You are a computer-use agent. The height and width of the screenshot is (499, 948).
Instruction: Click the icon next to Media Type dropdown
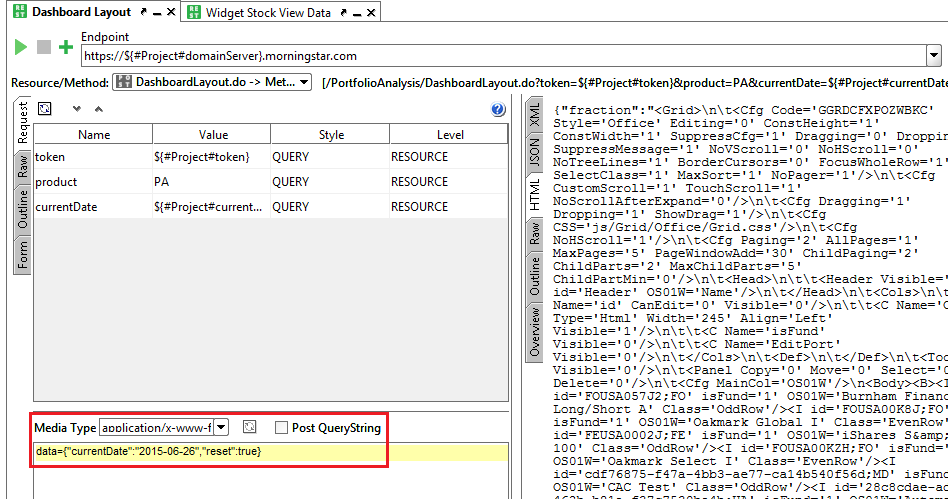tap(249, 427)
